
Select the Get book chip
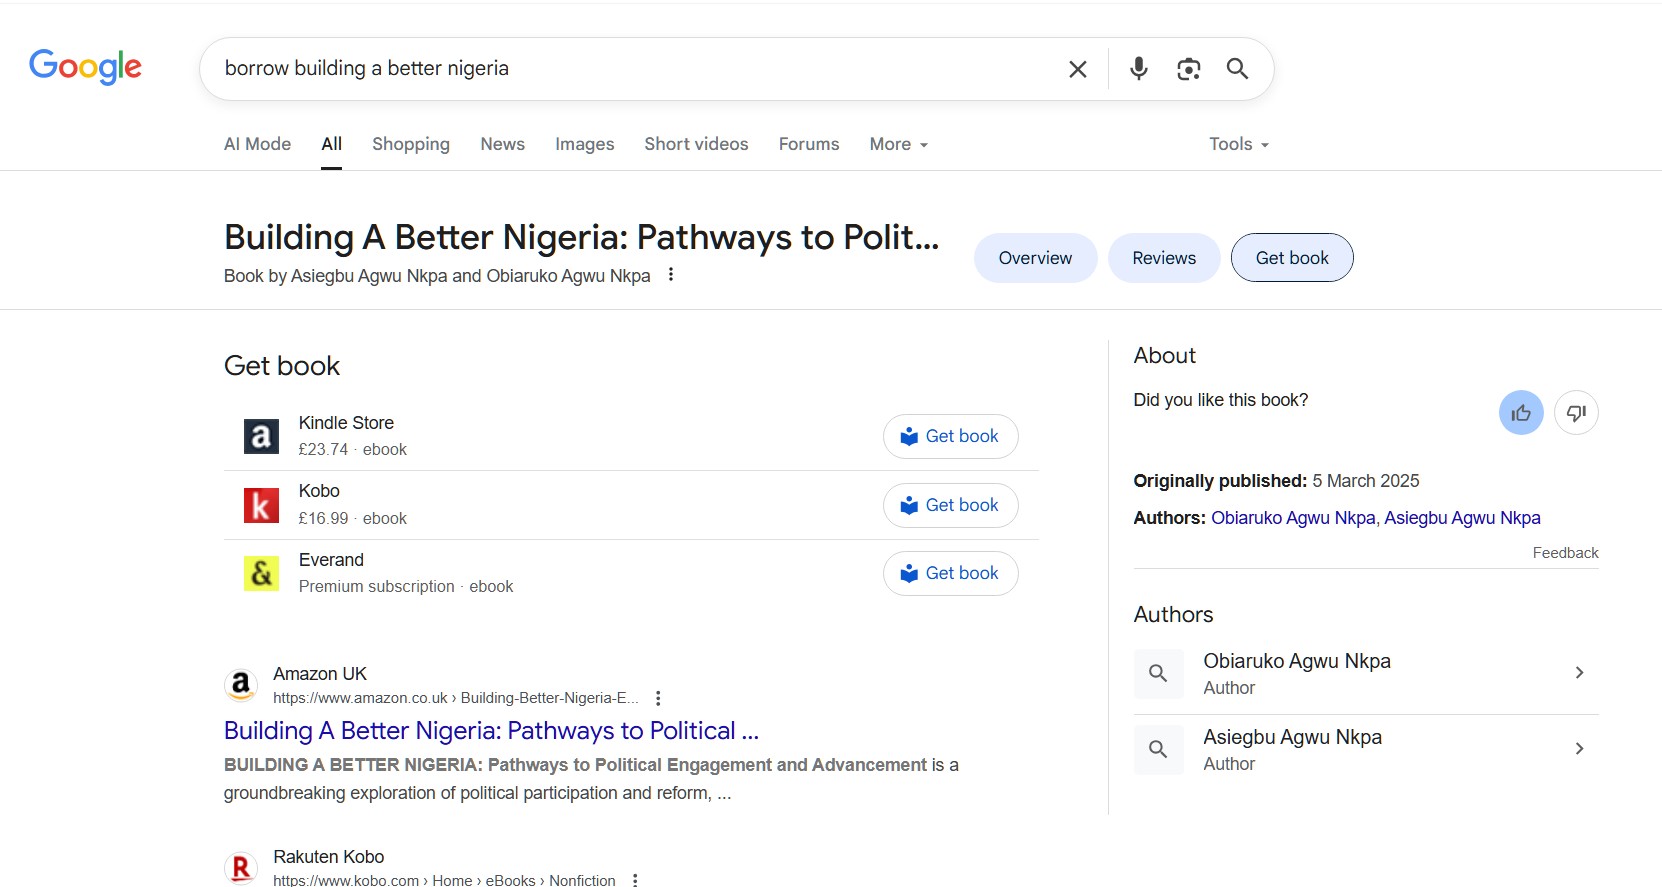[x=1291, y=258]
